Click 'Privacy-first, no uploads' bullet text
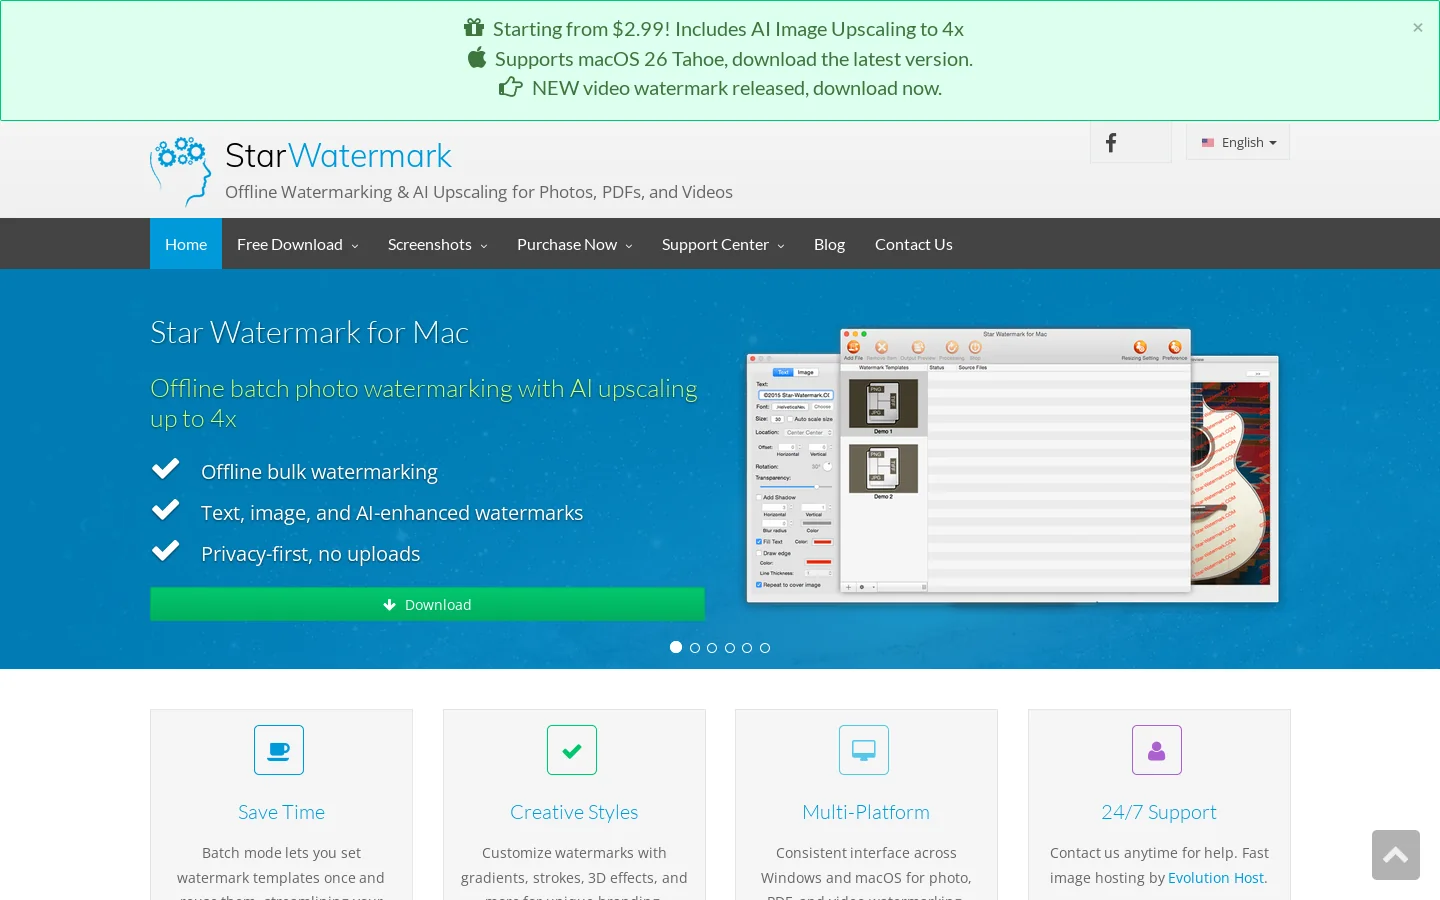The image size is (1440, 900). pyautogui.click(x=310, y=554)
